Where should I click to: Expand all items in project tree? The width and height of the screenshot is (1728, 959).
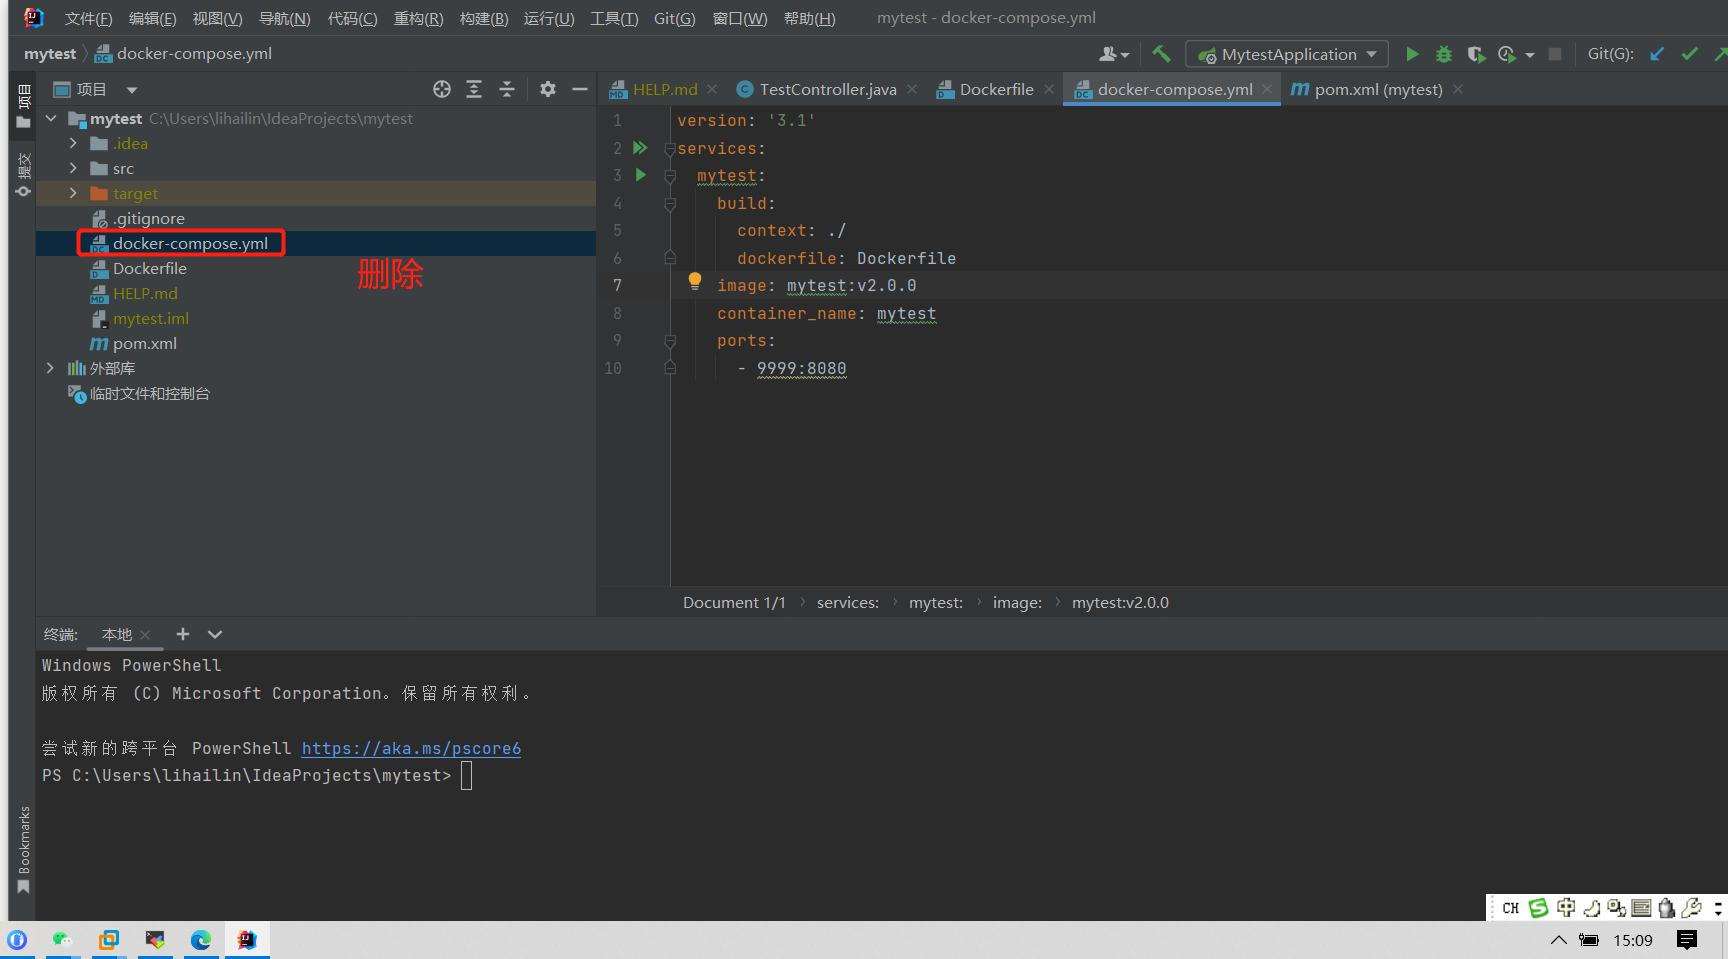[474, 89]
